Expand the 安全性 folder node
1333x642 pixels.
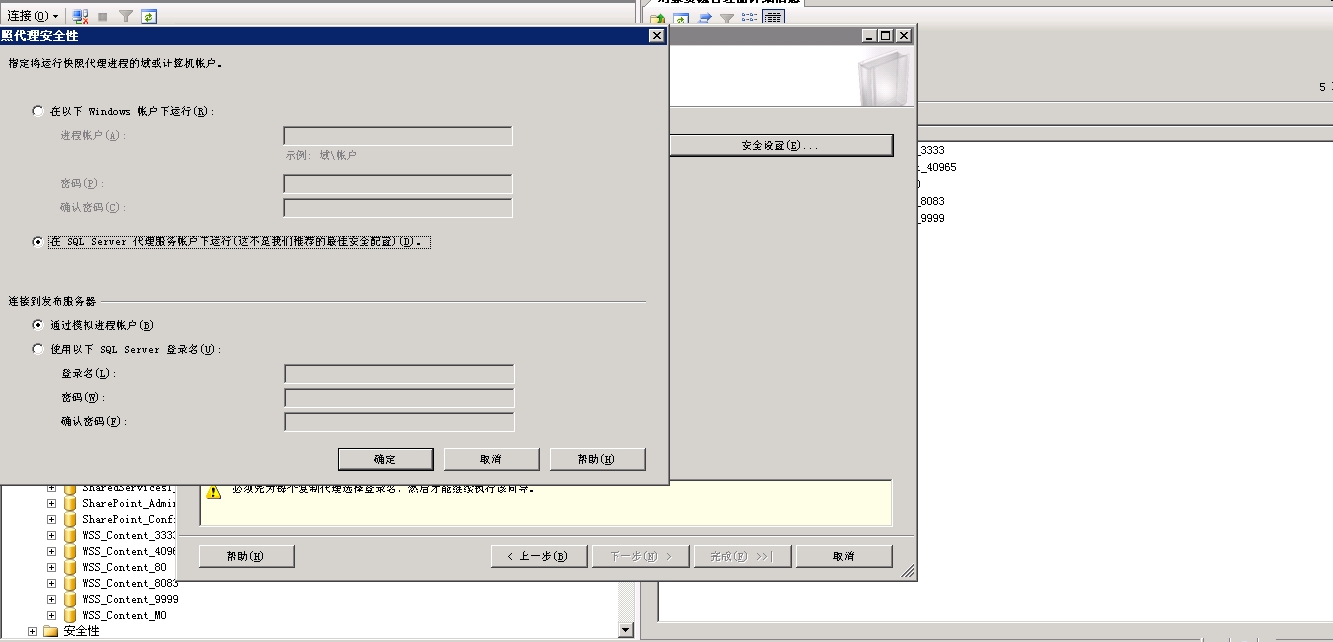click(x=33, y=631)
